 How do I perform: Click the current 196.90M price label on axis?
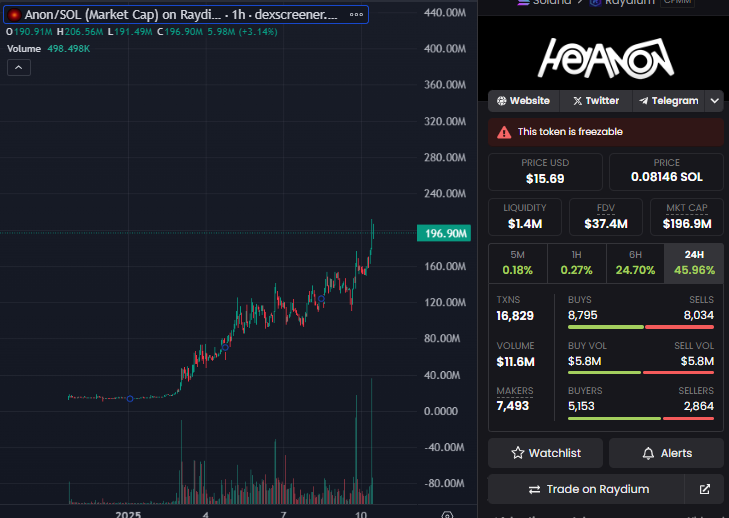[x=444, y=233]
